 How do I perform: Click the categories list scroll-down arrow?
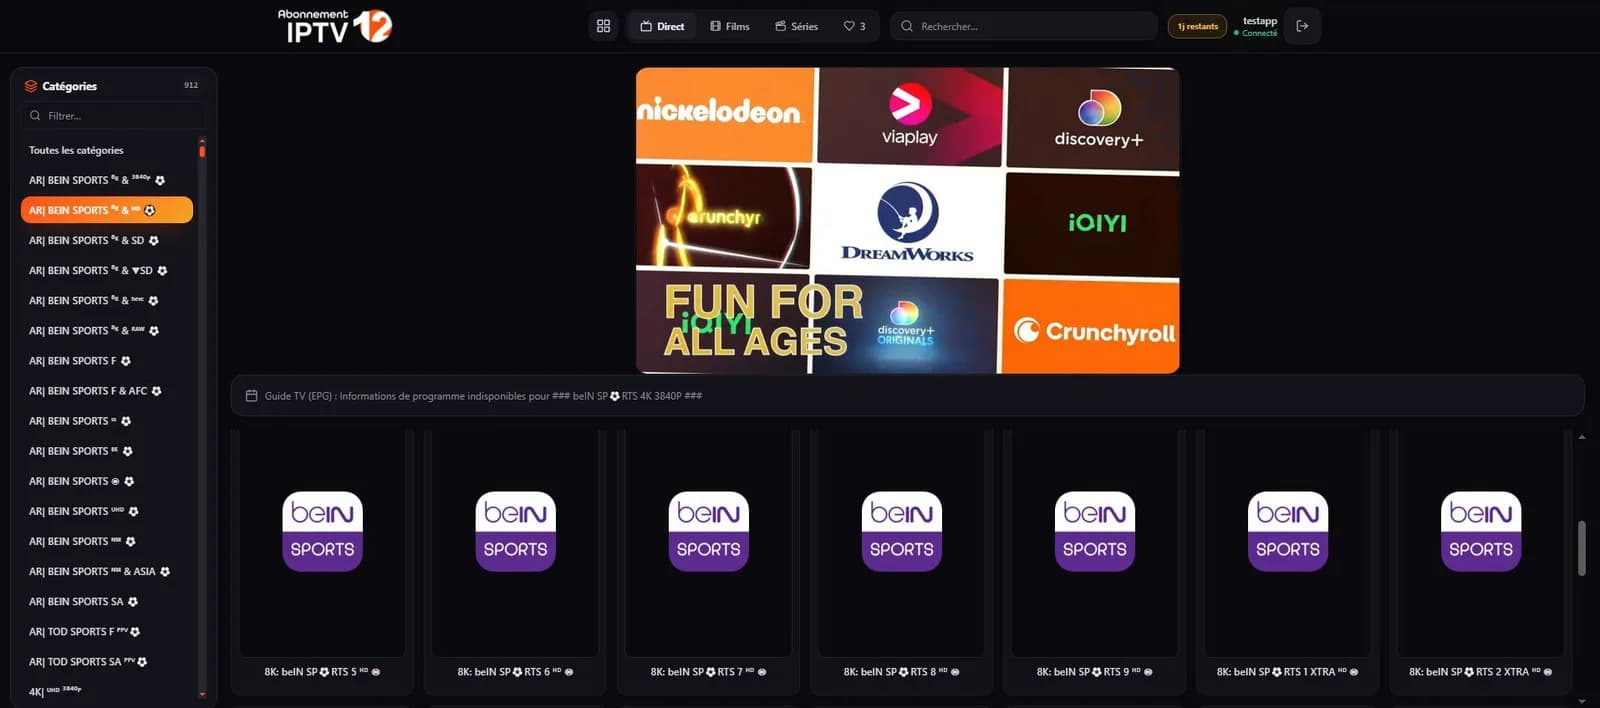coord(202,694)
